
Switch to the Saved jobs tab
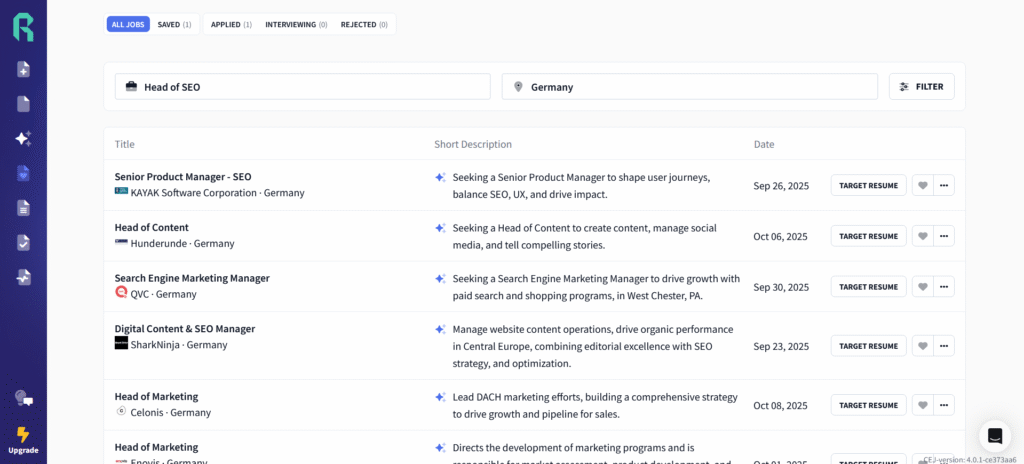point(174,24)
